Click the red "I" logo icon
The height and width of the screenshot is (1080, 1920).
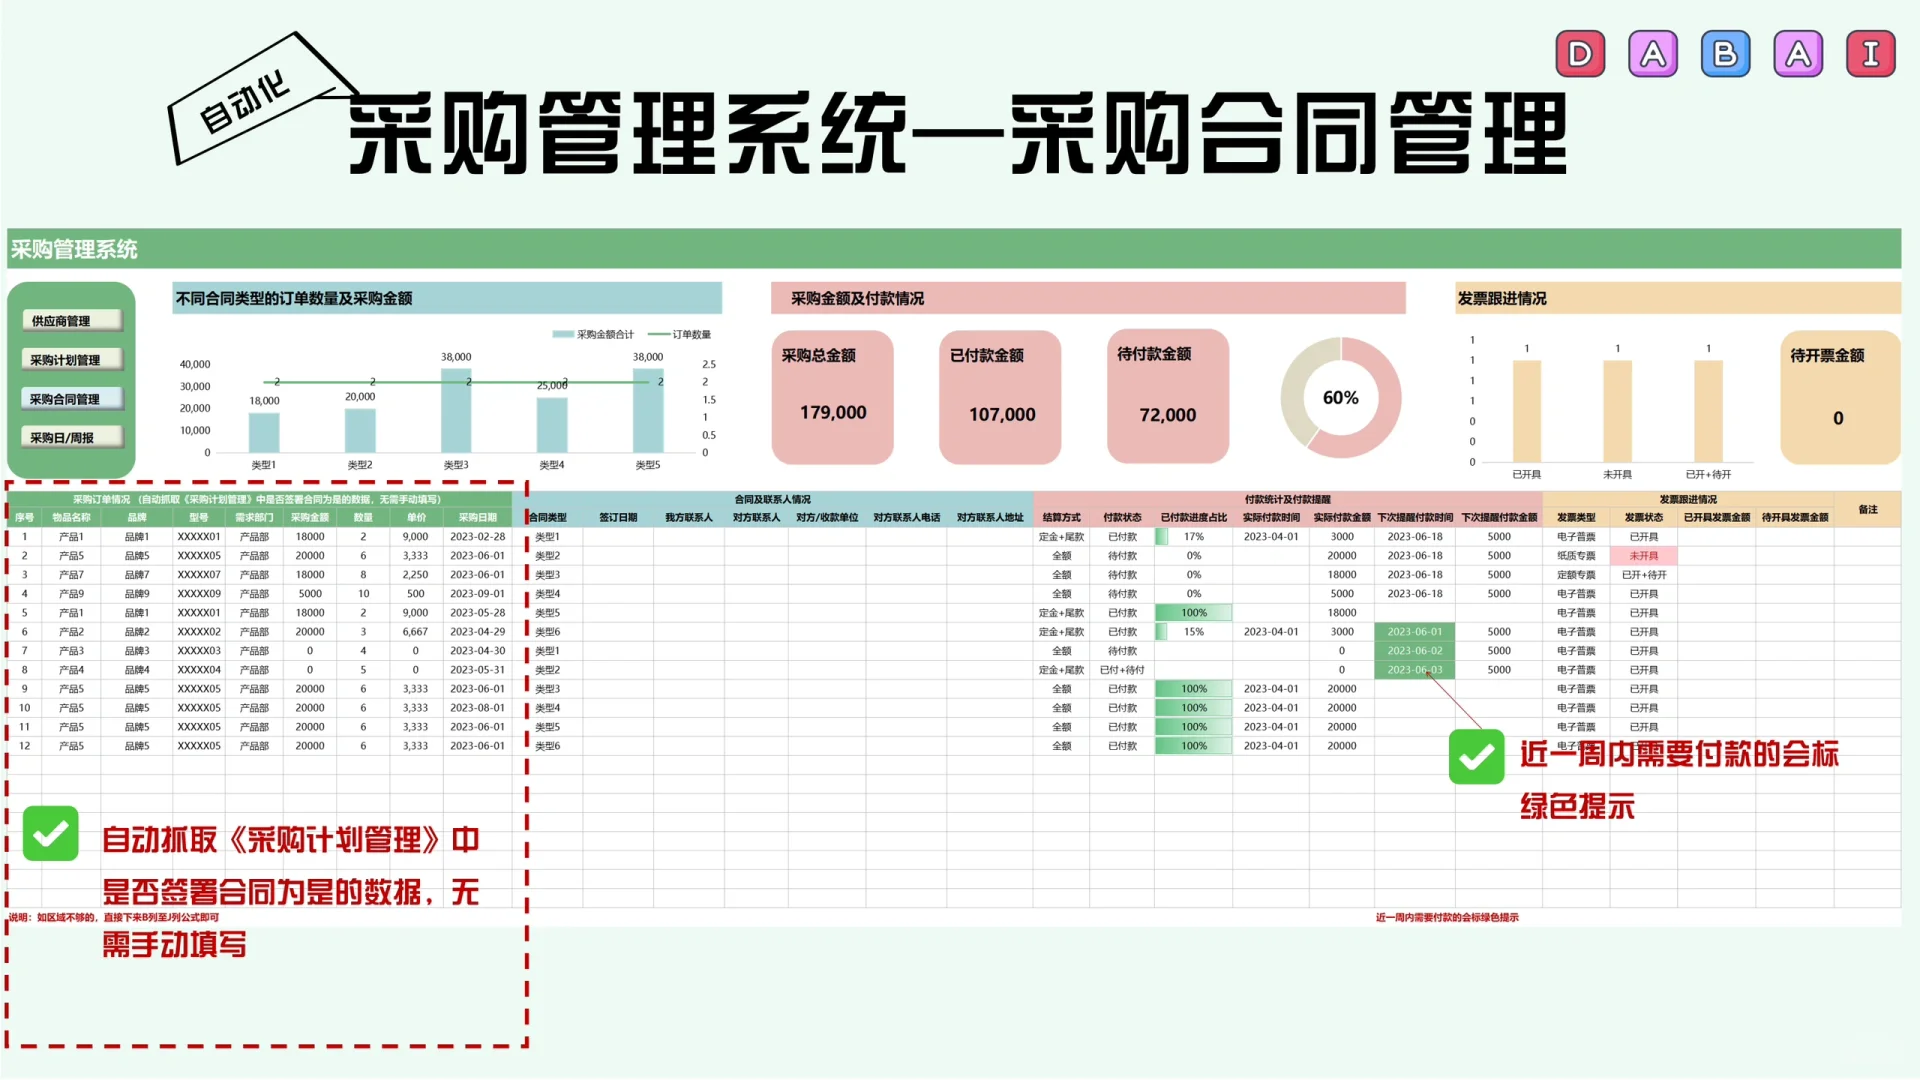(1870, 53)
